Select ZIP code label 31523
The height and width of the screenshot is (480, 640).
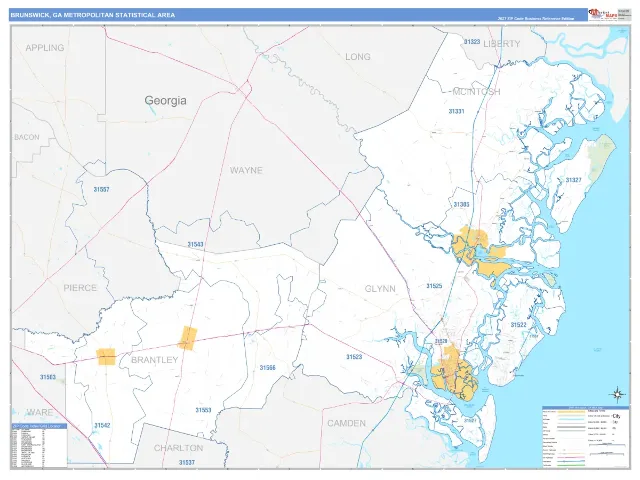(x=354, y=357)
